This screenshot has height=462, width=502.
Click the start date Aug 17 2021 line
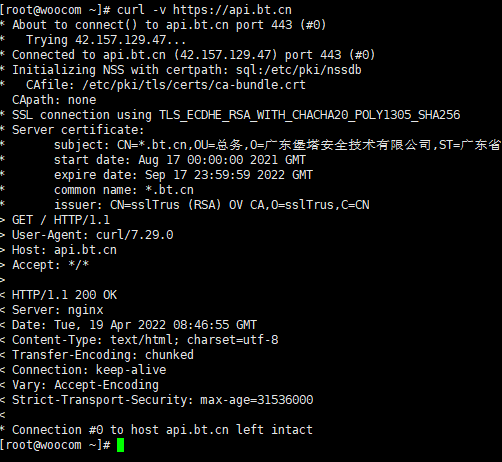[x=180, y=160]
